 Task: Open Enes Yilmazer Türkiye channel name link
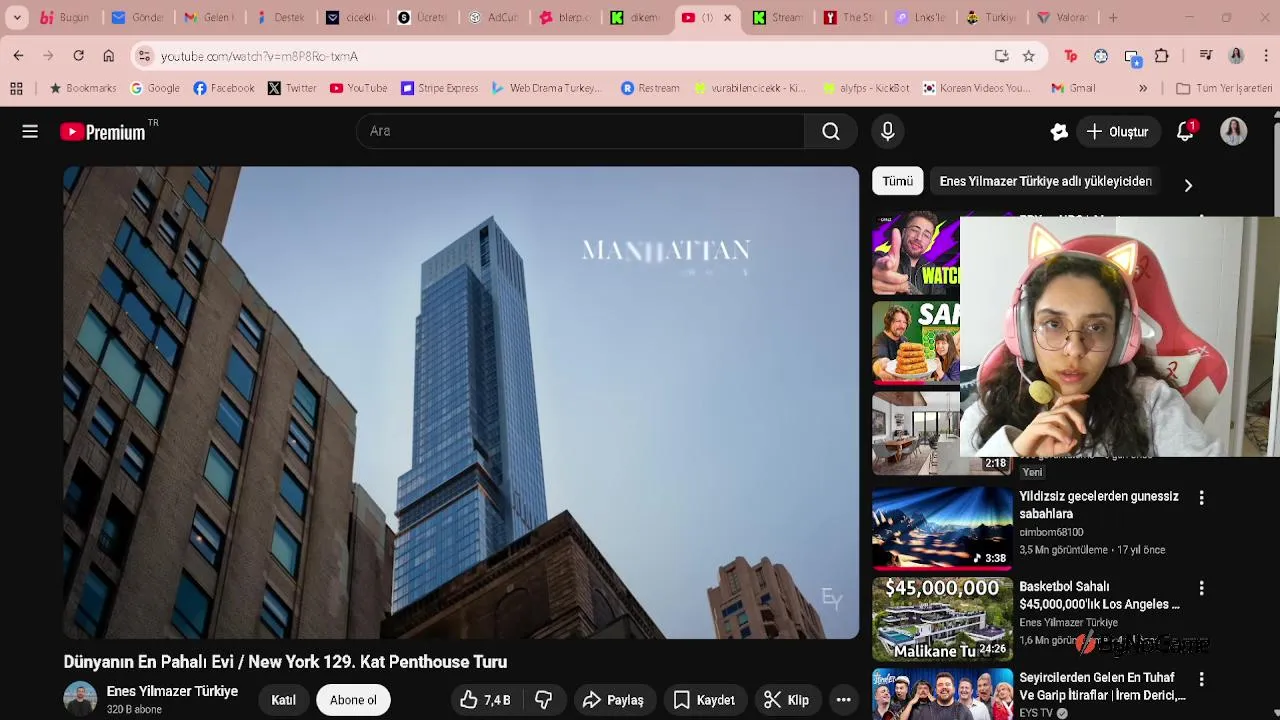172,691
